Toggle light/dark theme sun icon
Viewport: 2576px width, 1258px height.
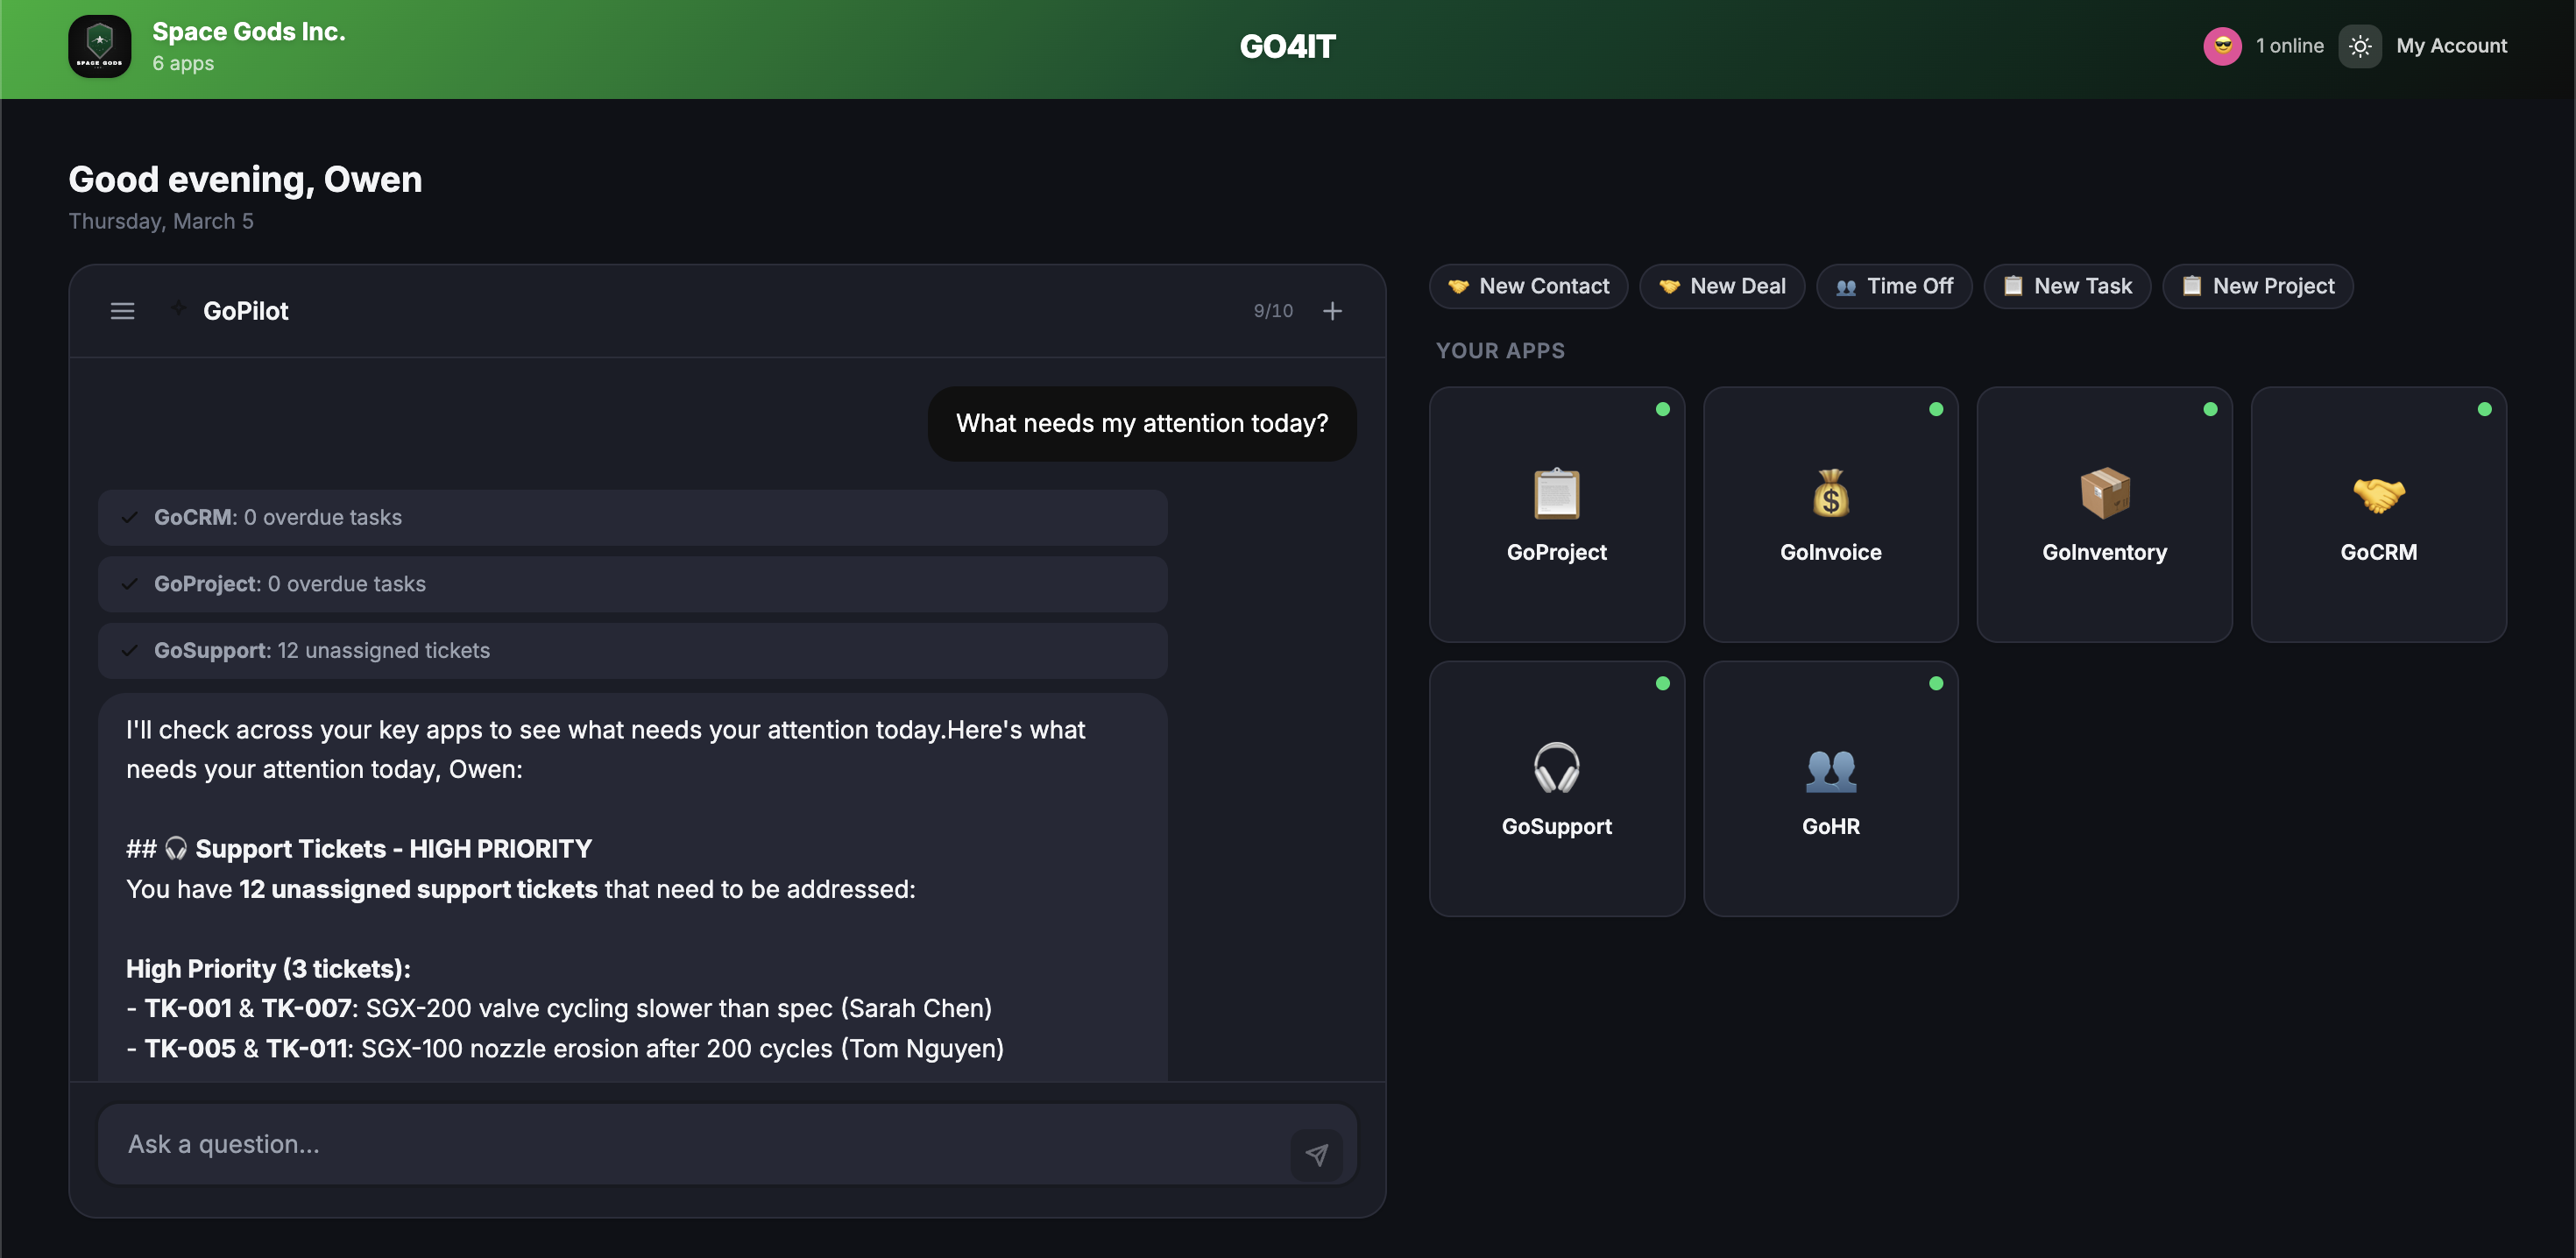pyautogui.click(x=2360, y=46)
